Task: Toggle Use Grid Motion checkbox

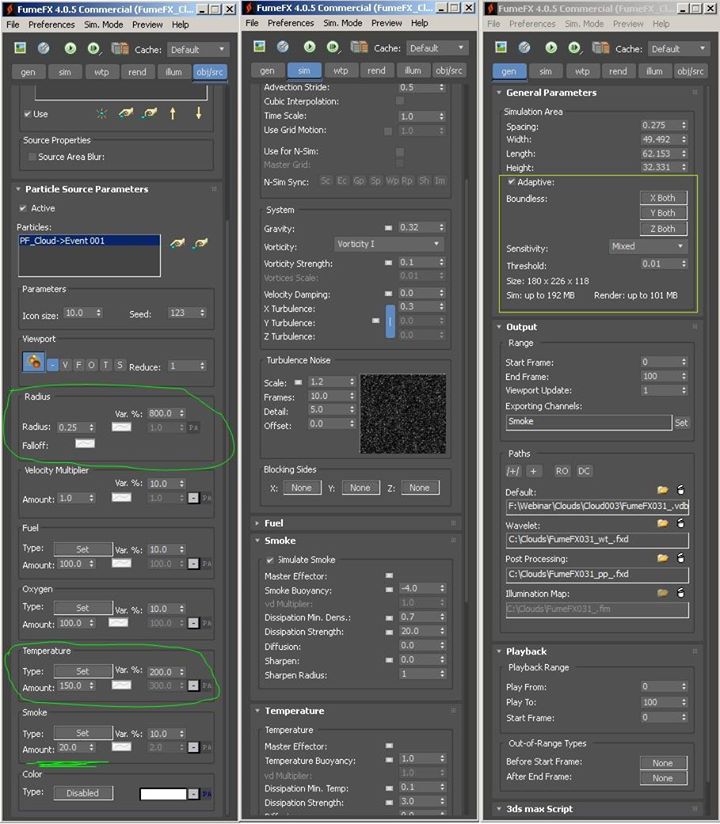Action: tap(388, 131)
